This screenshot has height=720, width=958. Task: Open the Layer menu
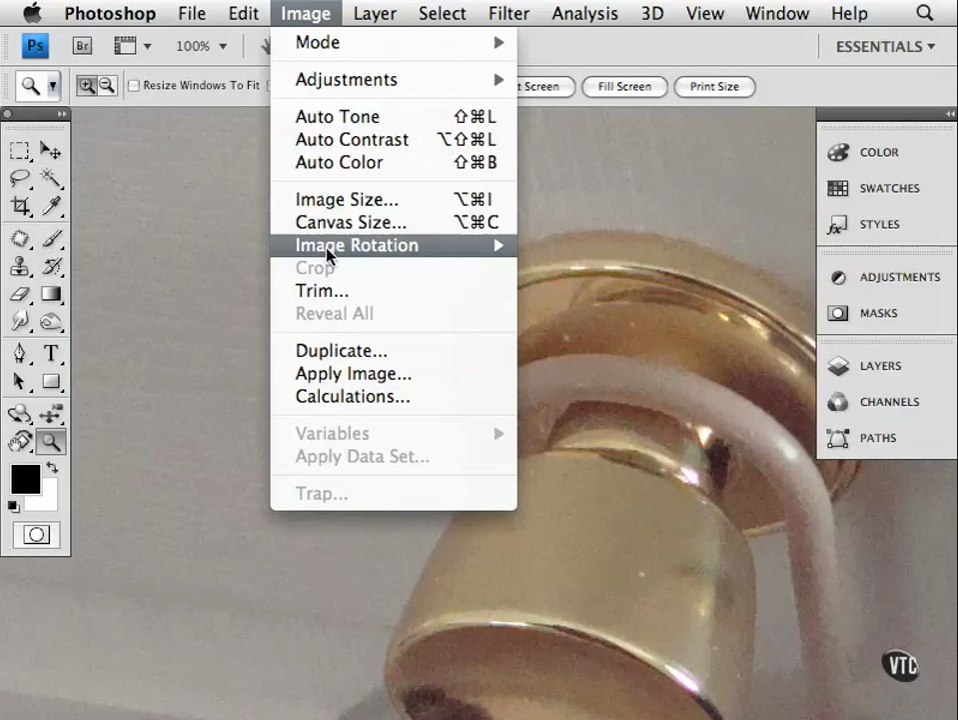pyautogui.click(x=375, y=13)
